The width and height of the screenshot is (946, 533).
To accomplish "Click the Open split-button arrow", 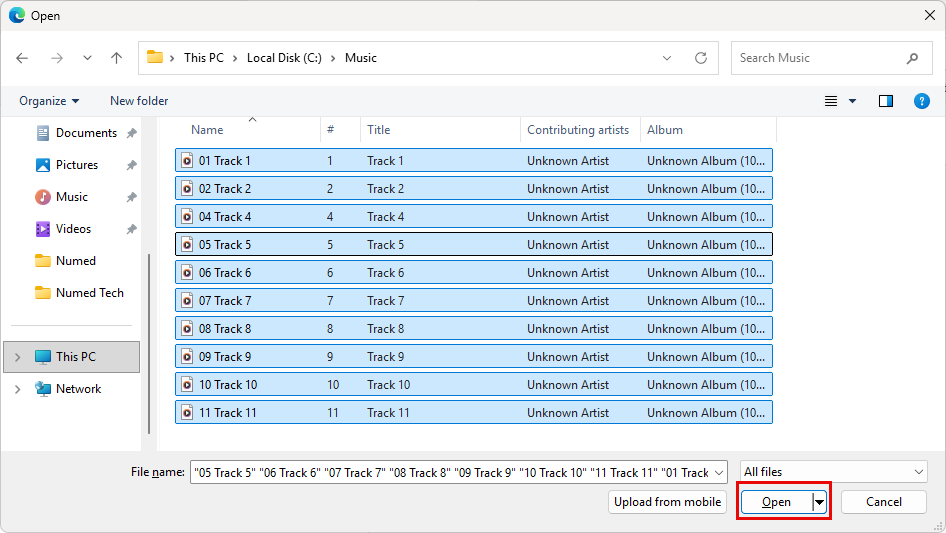I will tap(820, 503).
